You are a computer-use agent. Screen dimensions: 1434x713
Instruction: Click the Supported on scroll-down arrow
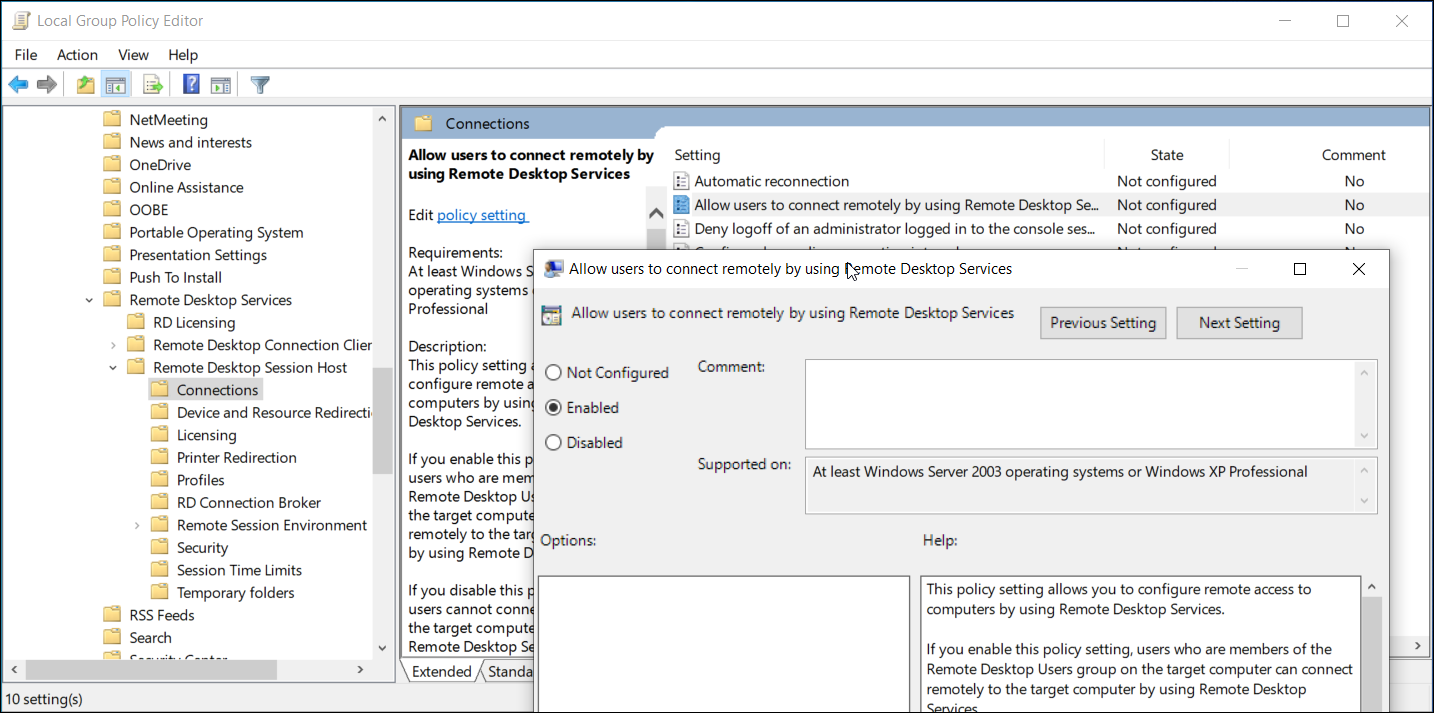1365,501
